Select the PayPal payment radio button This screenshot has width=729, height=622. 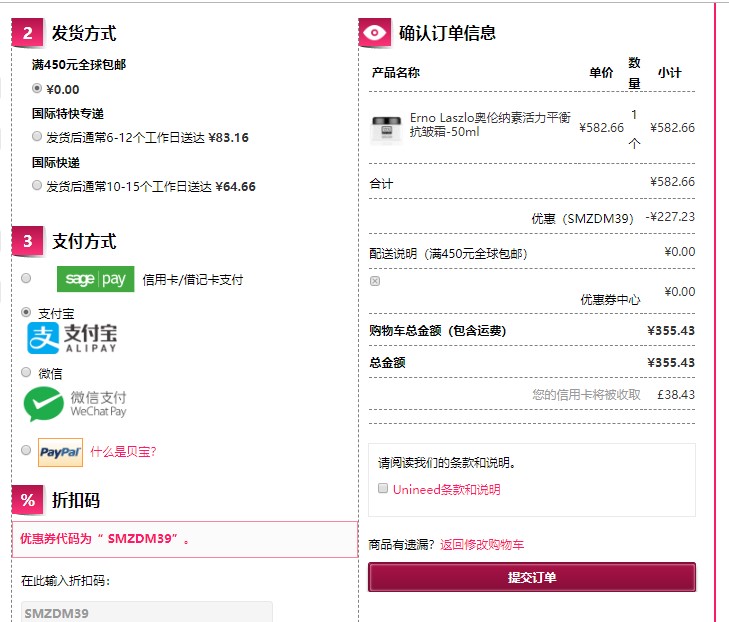(x=26, y=450)
